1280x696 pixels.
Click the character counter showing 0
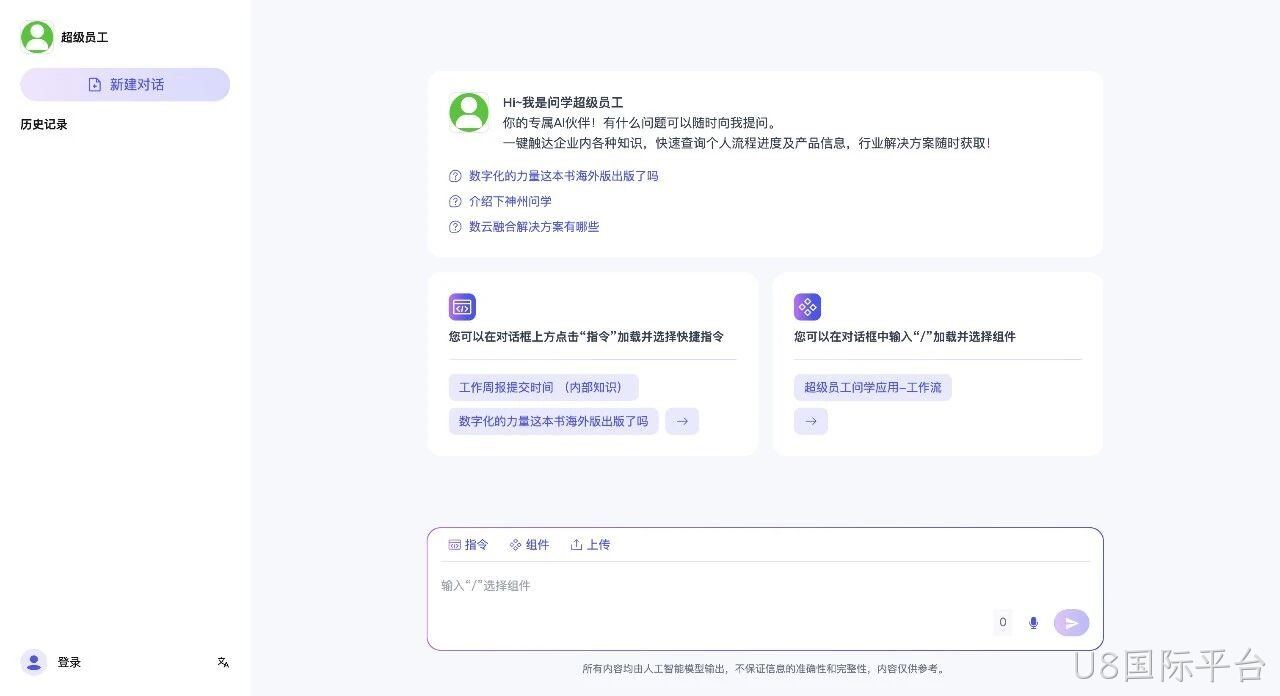click(1003, 622)
